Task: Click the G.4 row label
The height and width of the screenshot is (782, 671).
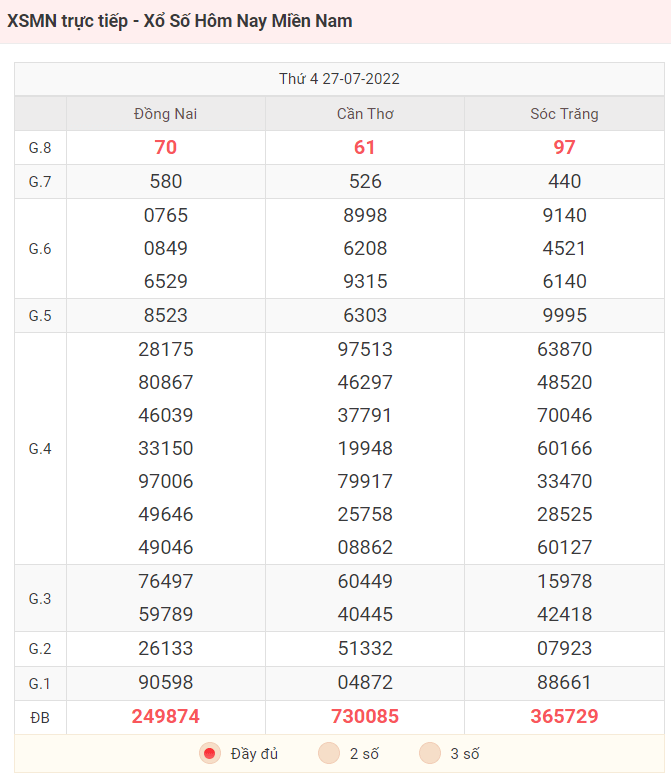Action: coord(40,449)
